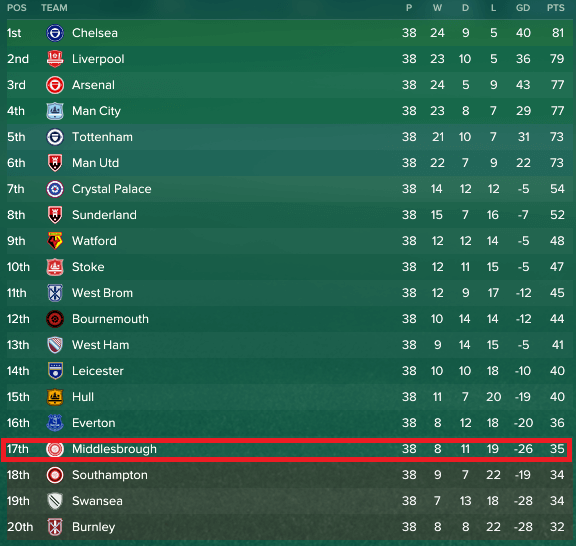Click the Tottenham team name
Image resolution: width=576 pixels, height=546 pixels.
pyautogui.click(x=102, y=137)
